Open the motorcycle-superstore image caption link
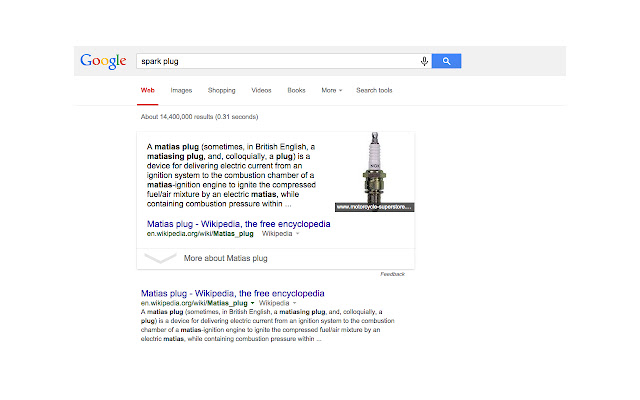 pos(374,207)
